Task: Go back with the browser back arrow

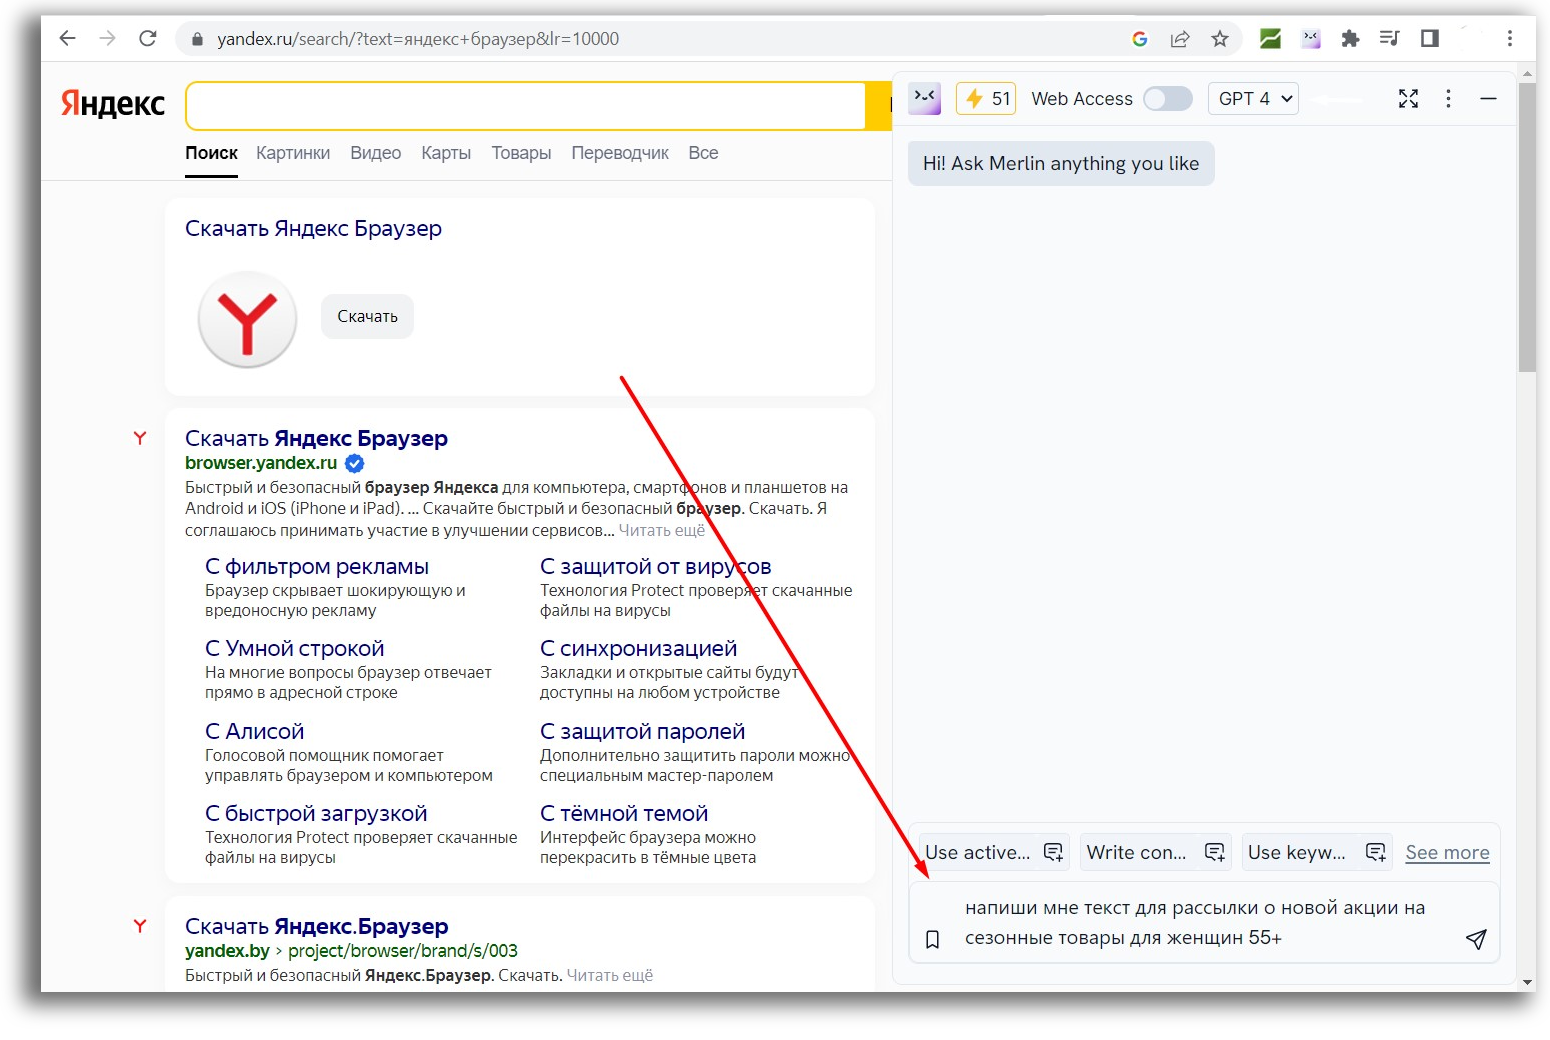Action: [67, 38]
